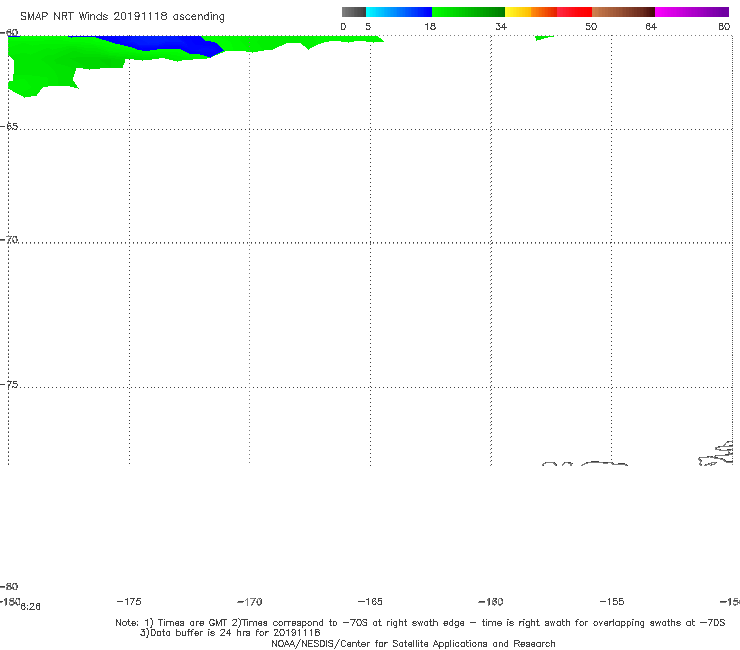Image resolution: width=740 pixels, height=650 pixels.
Task: Click the NOAA/NESDIS credit line
Action: coord(413,644)
